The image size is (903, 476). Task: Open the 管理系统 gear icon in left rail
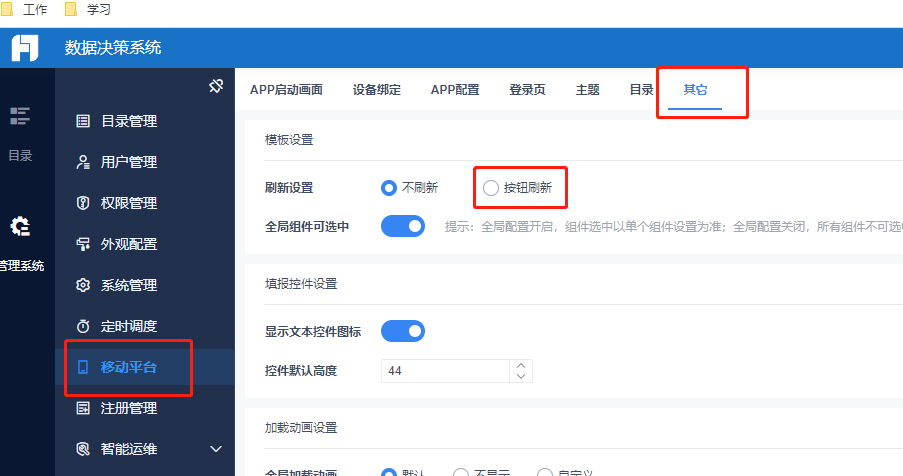pos(20,226)
